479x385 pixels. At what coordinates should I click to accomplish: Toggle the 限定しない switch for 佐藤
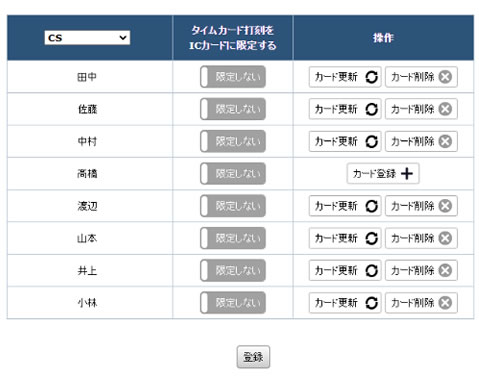coord(233,109)
